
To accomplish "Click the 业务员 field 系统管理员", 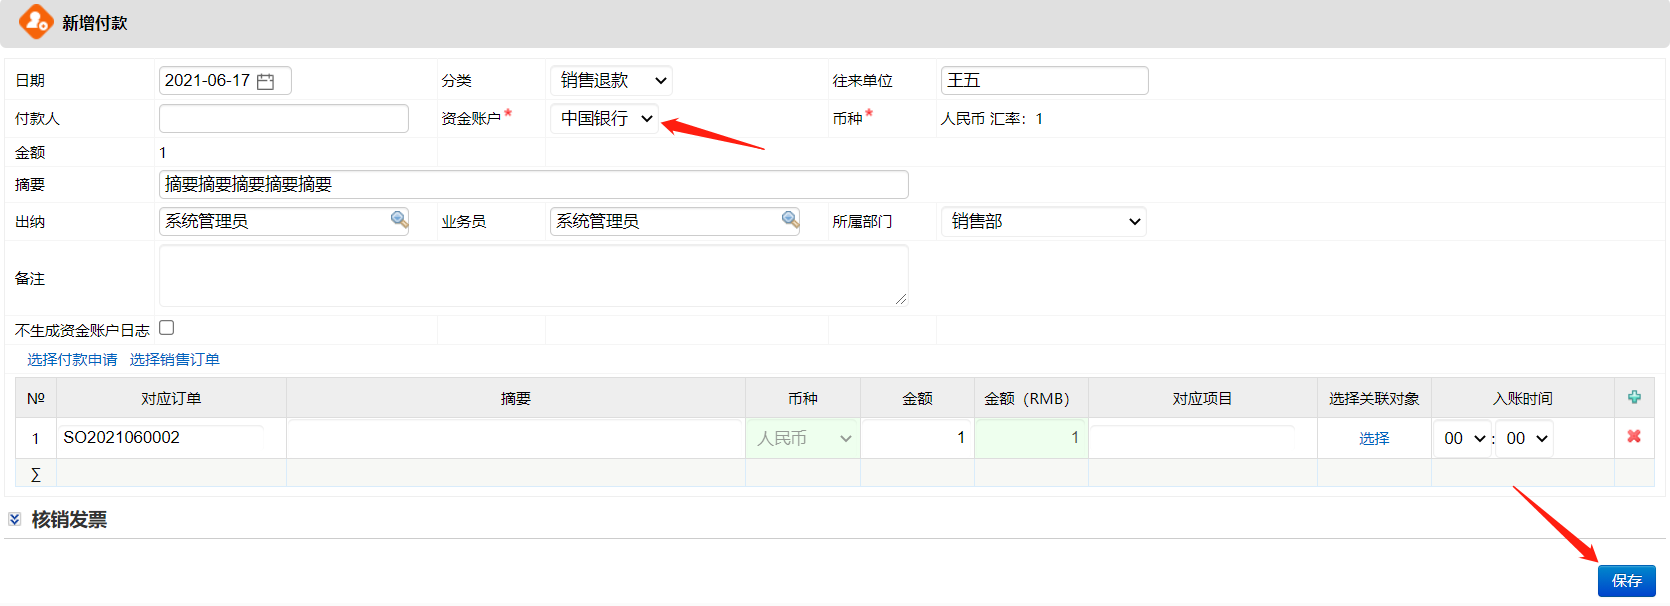I will (675, 221).
